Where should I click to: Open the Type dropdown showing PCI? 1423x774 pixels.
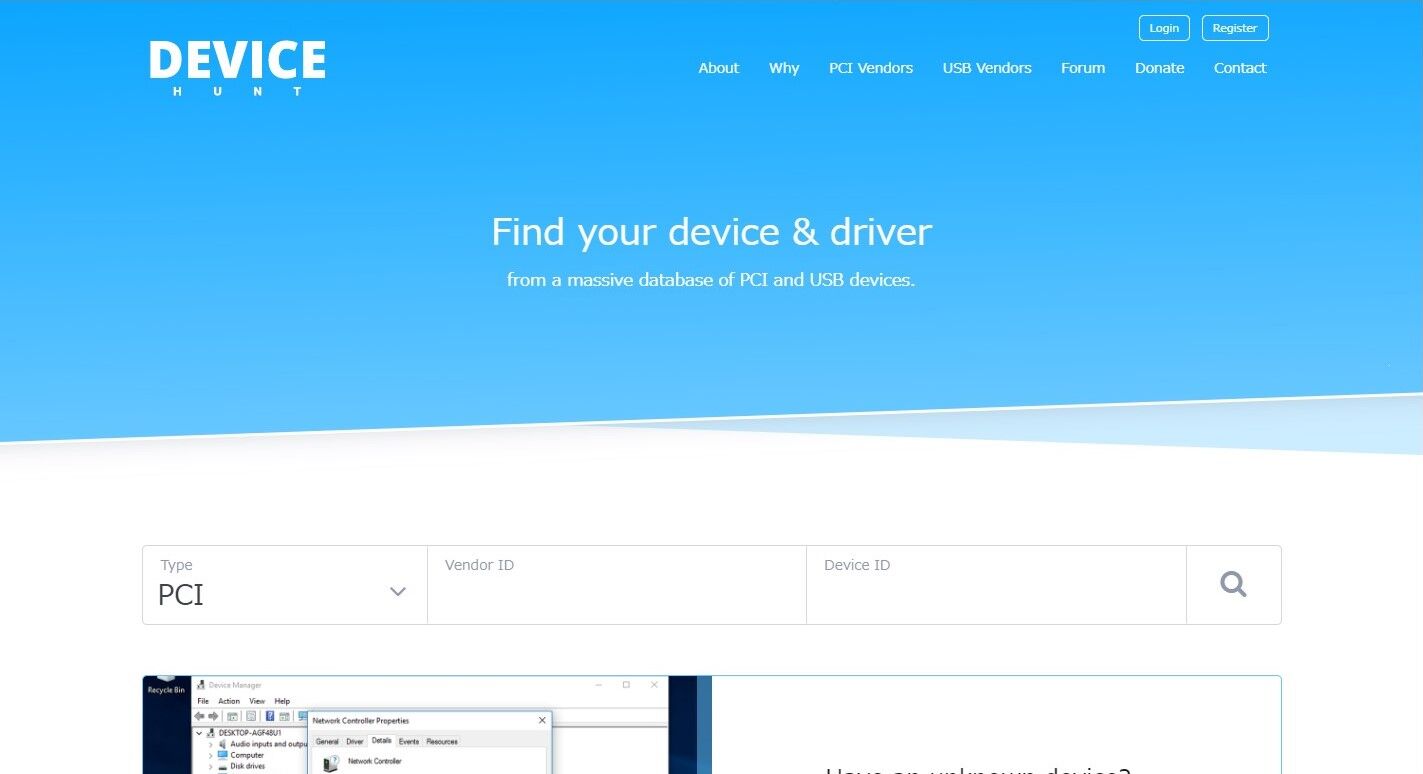coord(285,585)
